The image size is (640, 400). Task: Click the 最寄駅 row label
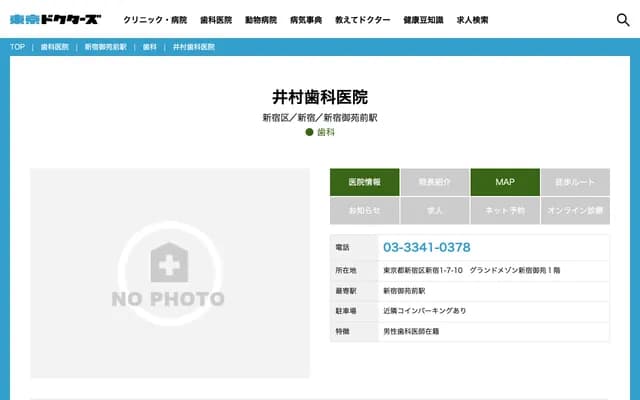coord(346,291)
